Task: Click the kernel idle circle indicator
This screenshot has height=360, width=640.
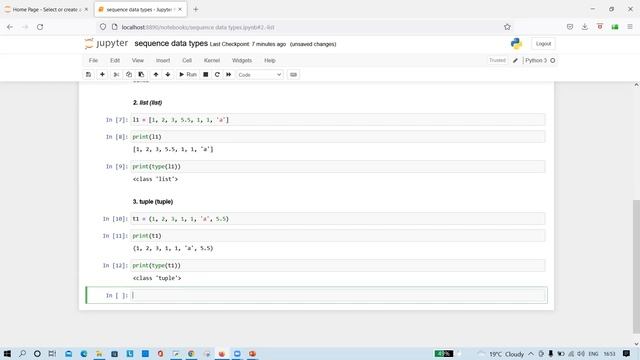Action: [553, 60]
